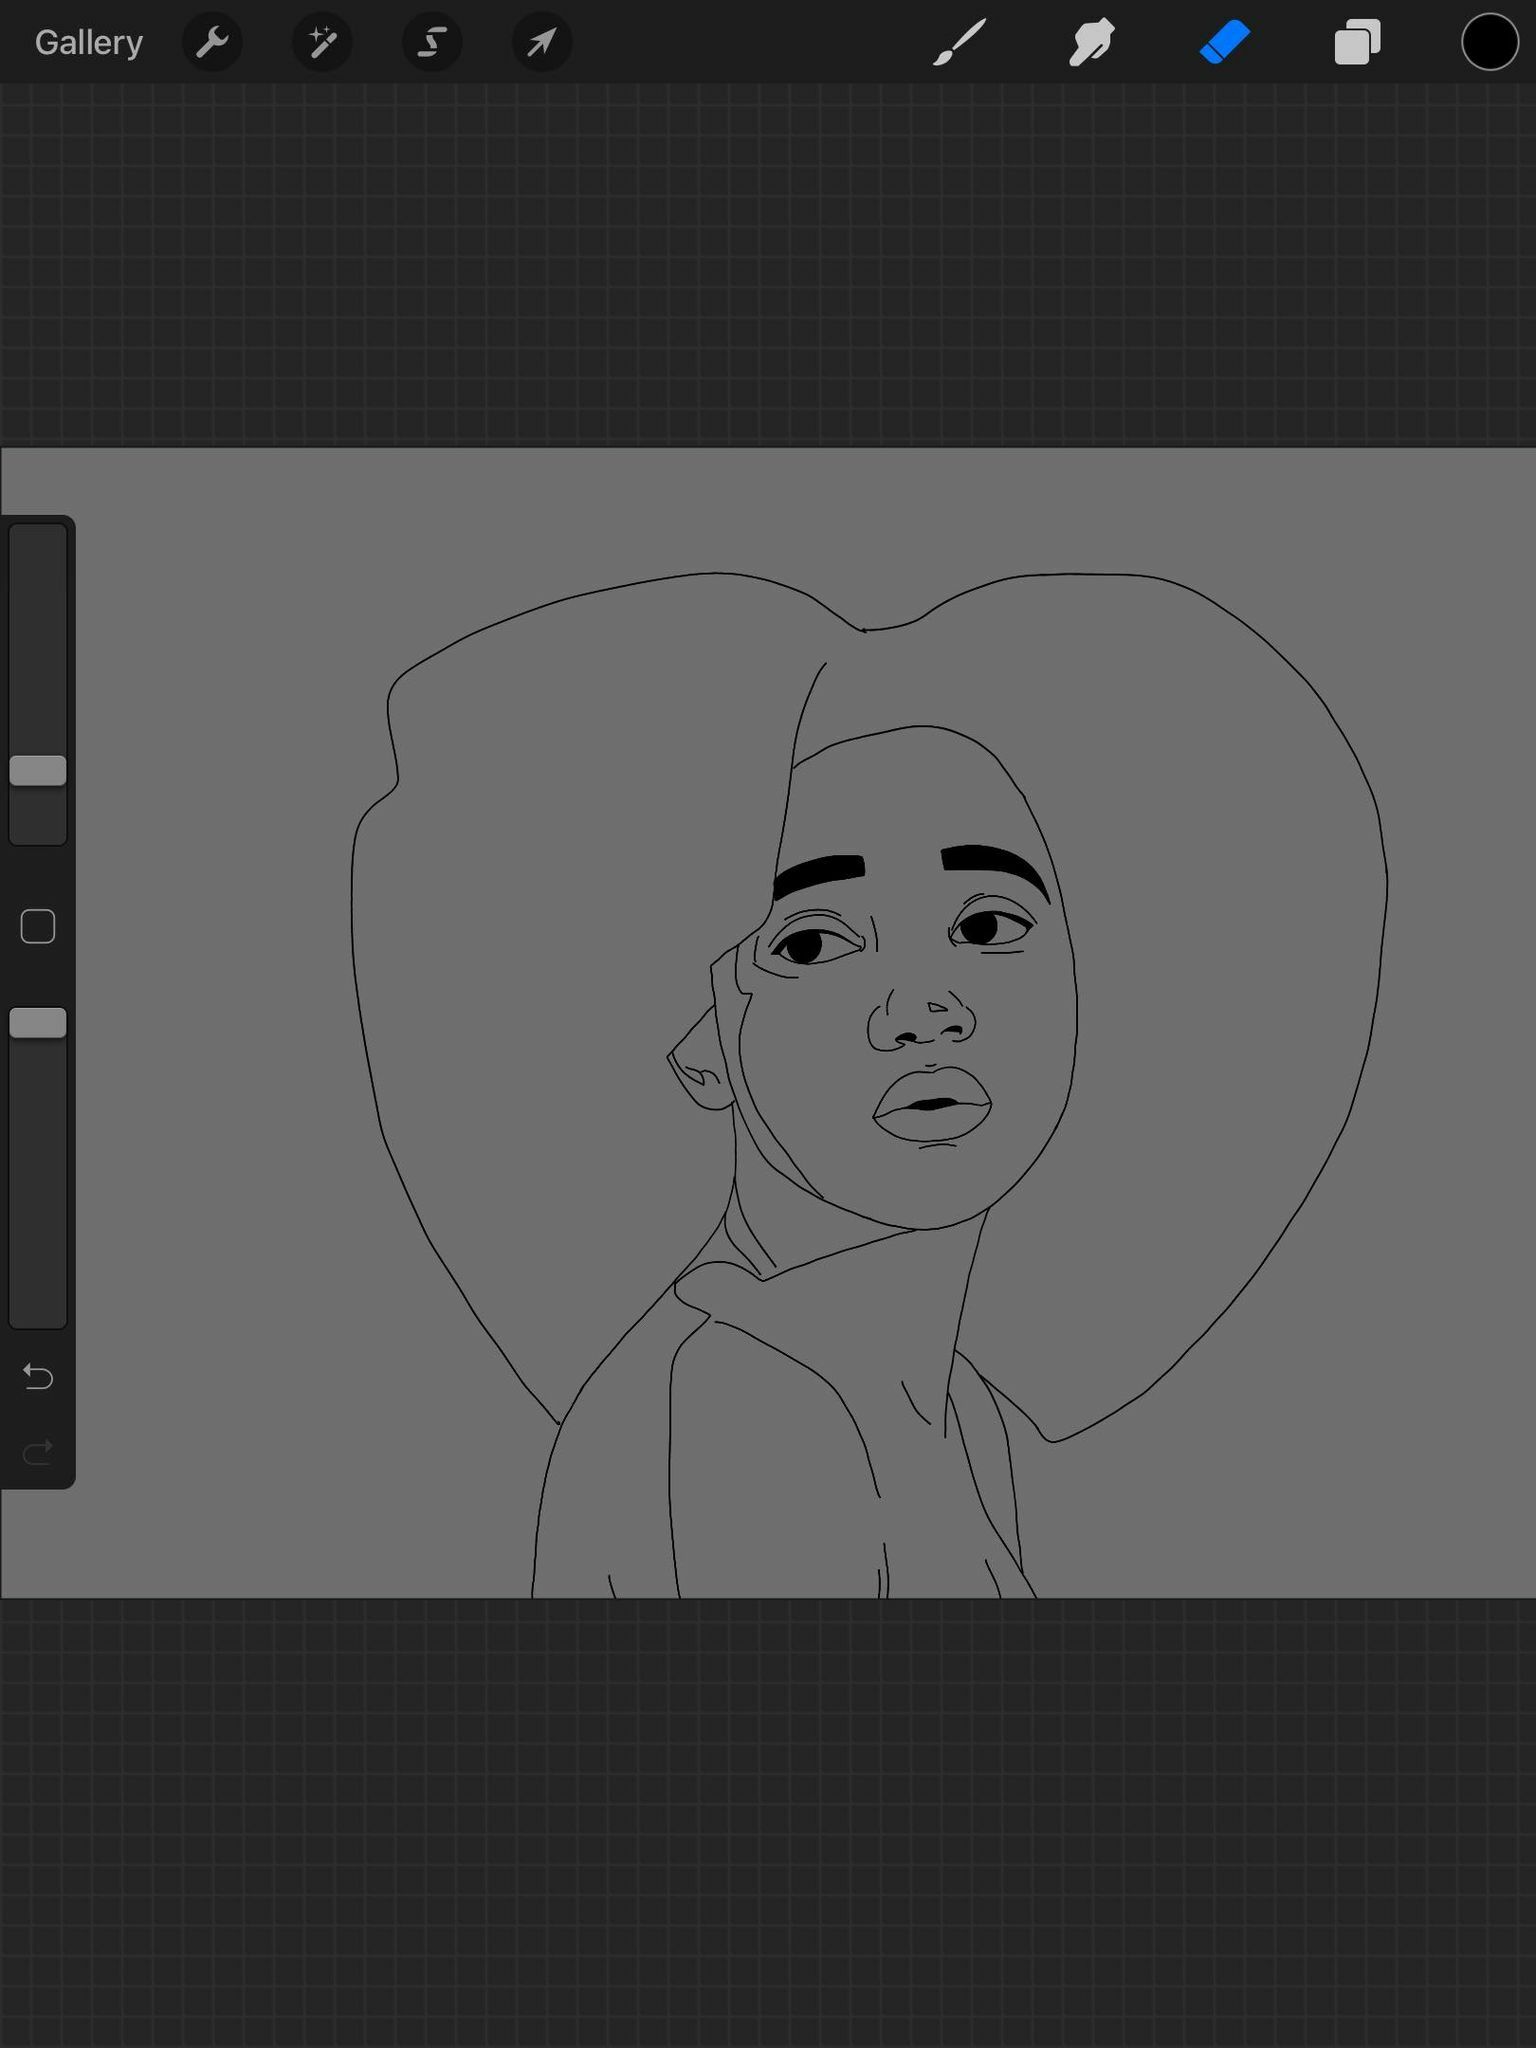Return to the Gallery
The image size is (1536, 2048).
pos(88,43)
